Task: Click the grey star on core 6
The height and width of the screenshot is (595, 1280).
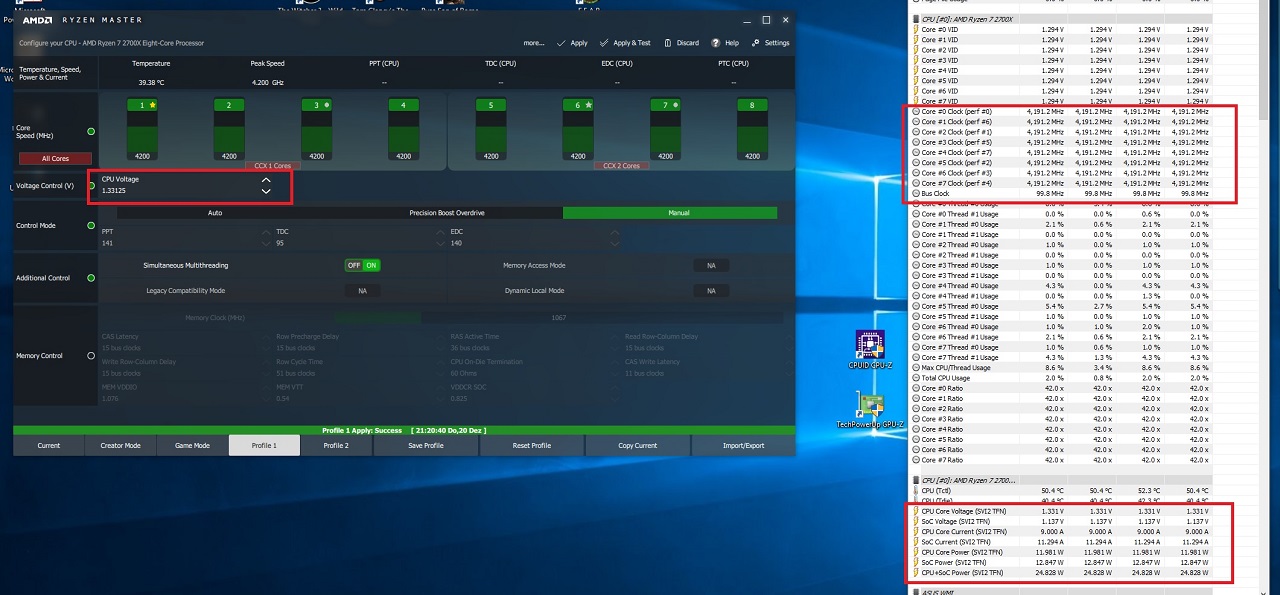Action: pos(589,105)
